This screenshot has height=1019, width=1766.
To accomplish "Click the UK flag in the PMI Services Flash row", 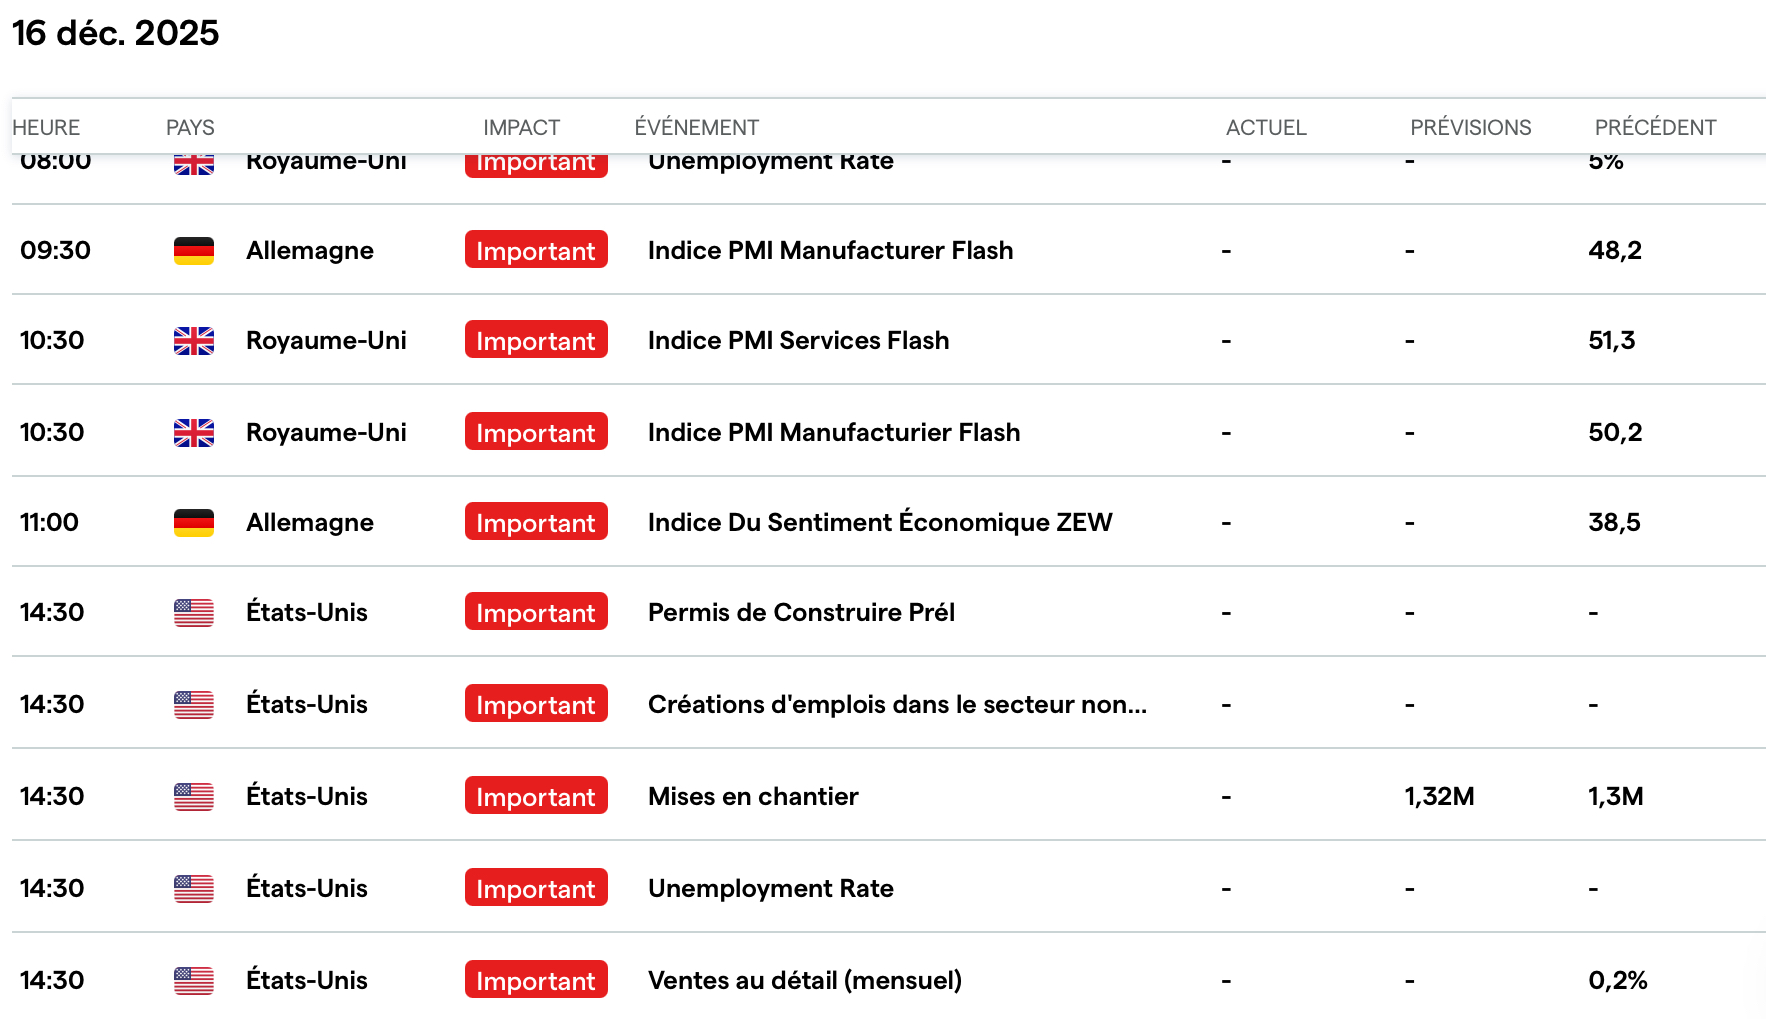I will pyautogui.click(x=193, y=341).
